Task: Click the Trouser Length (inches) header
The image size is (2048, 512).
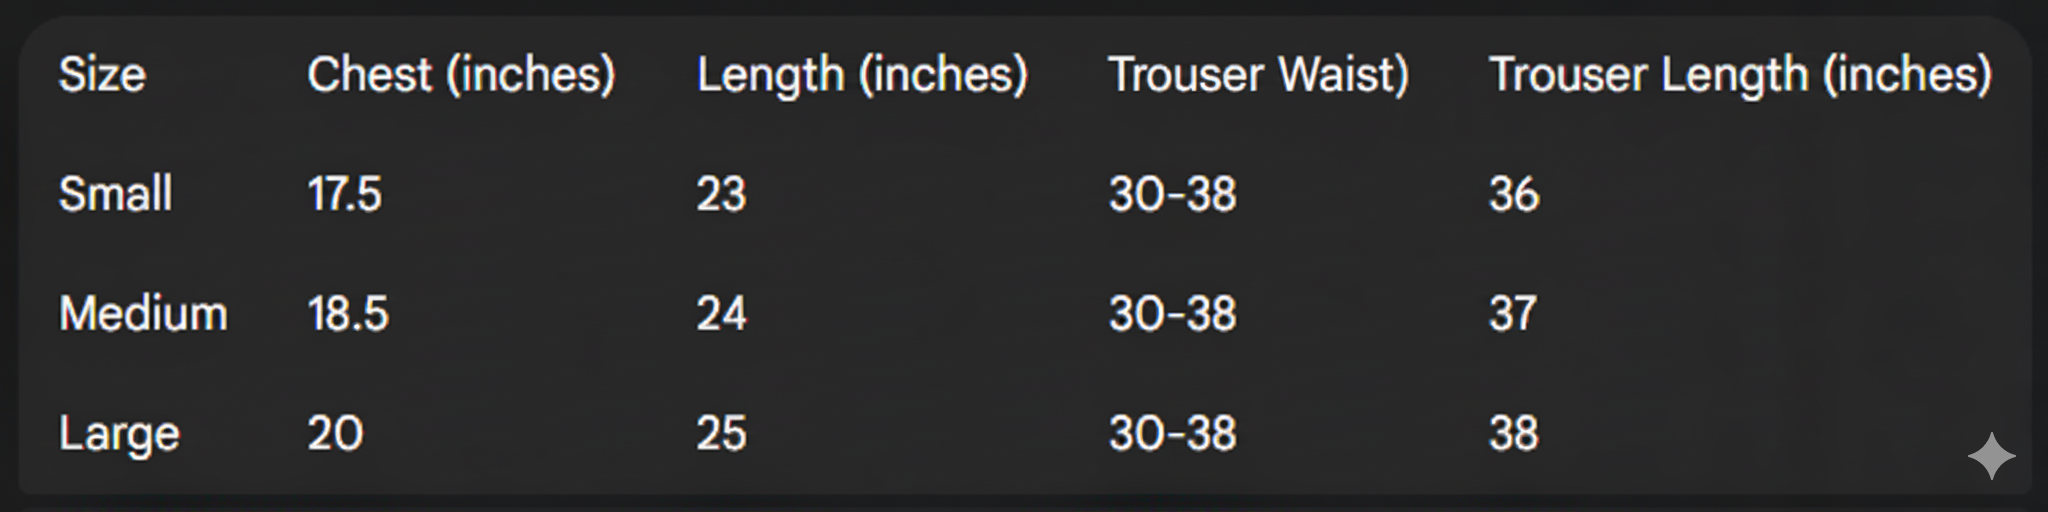Action: (x=1740, y=75)
